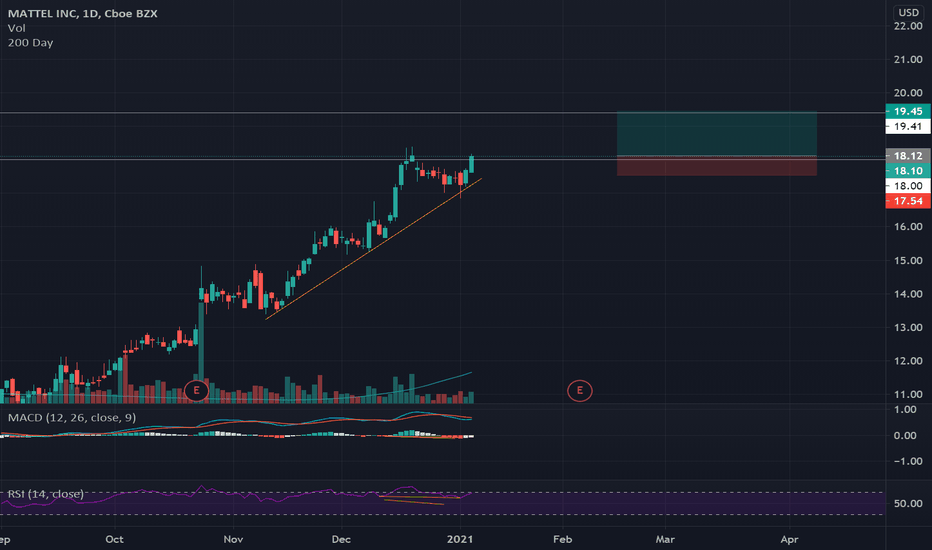
Task: Click the earnings 'E' marker near November
Action: coord(196,391)
